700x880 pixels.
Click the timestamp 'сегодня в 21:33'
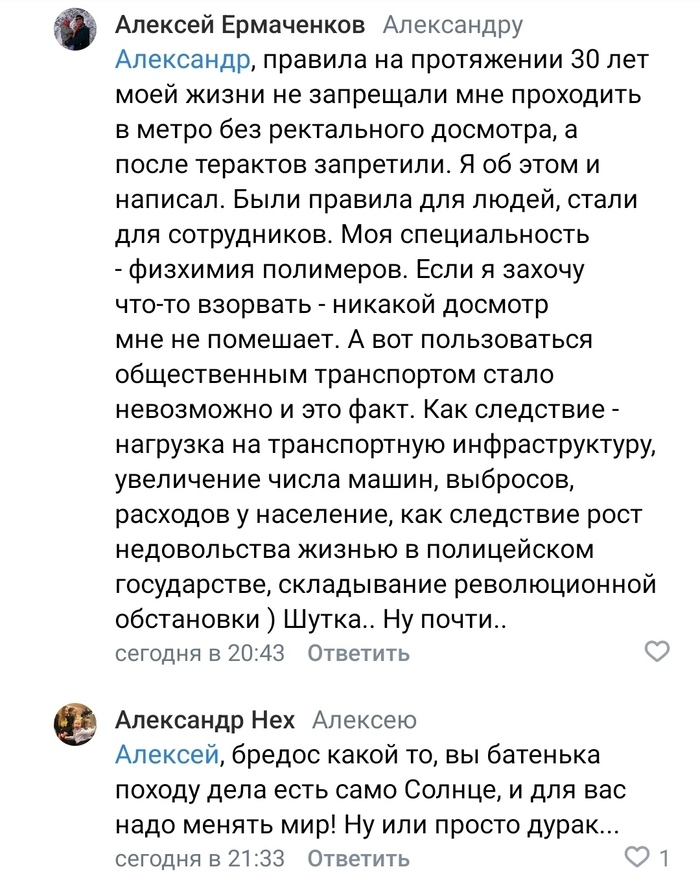pos(200,858)
